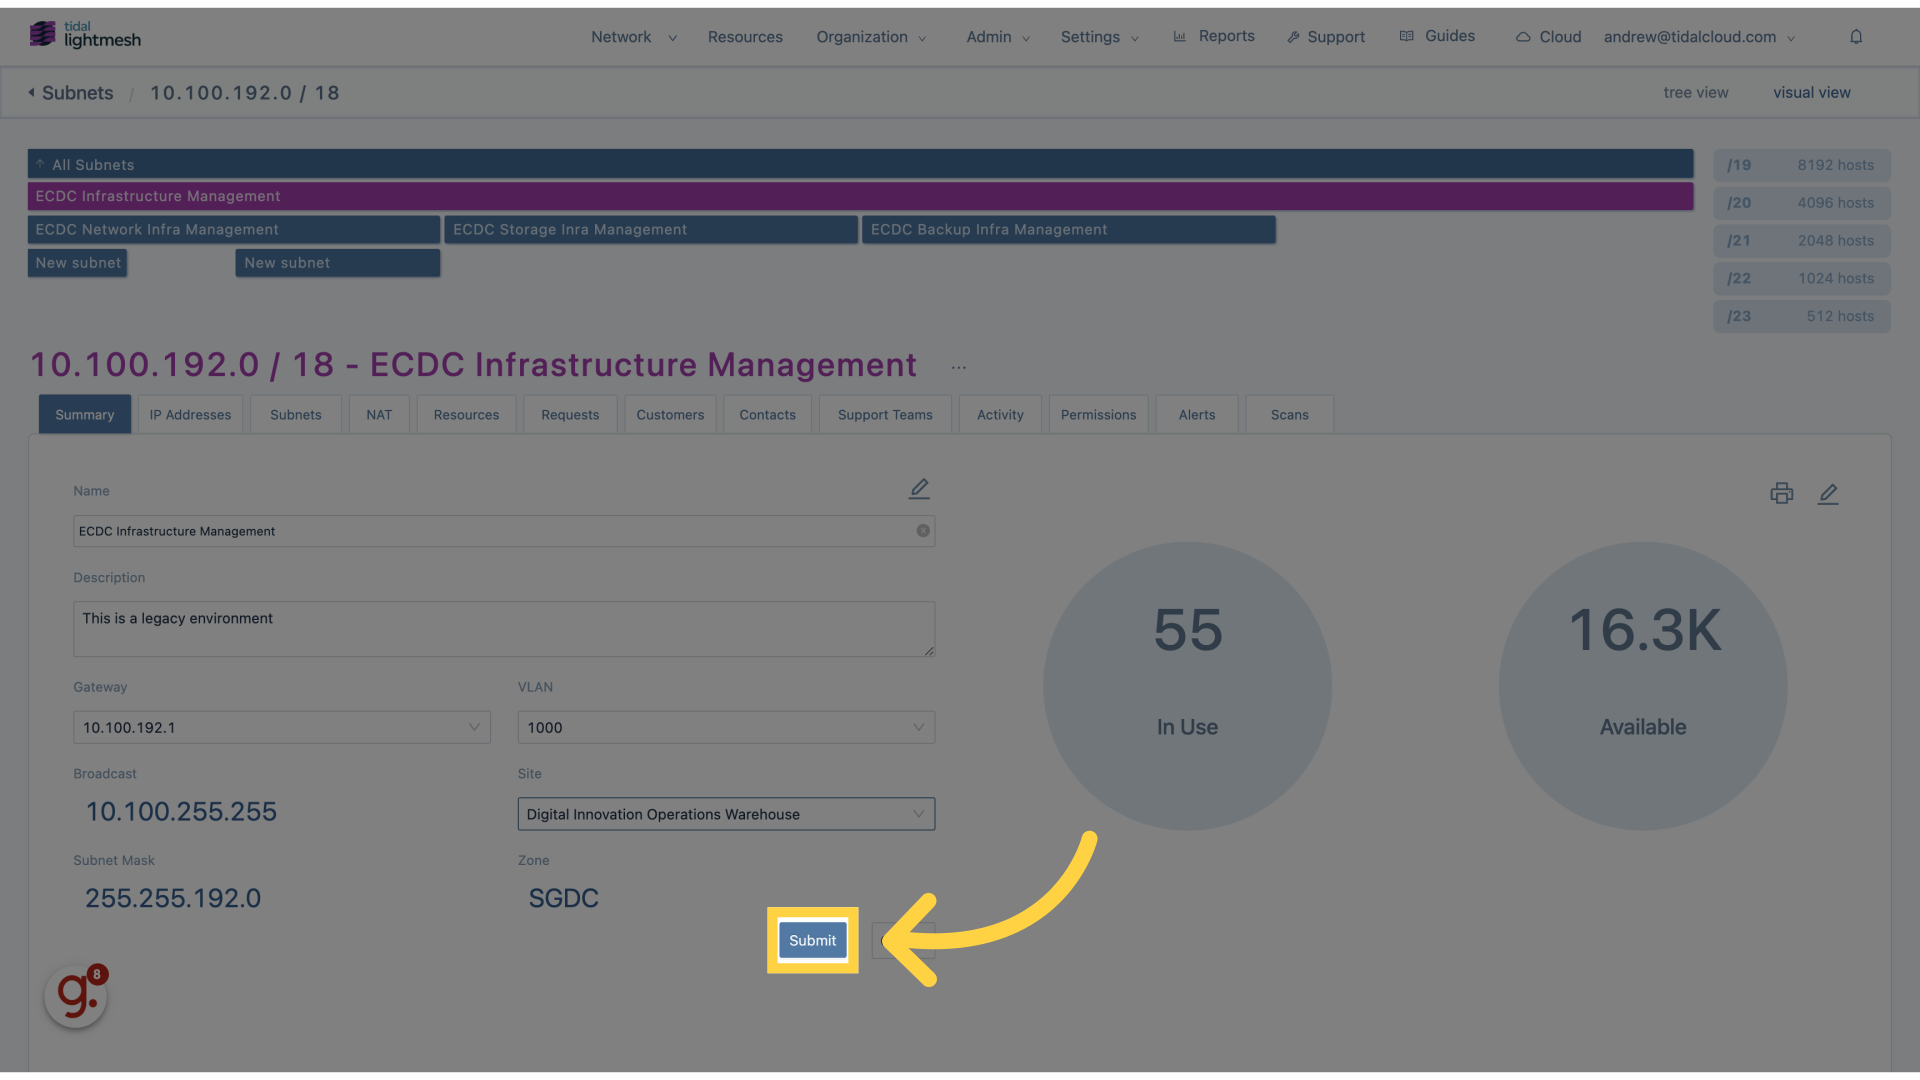The width and height of the screenshot is (1920, 1080).
Task: Click the Cloud icon in the top bar
Action: [x=1522, y=37]
